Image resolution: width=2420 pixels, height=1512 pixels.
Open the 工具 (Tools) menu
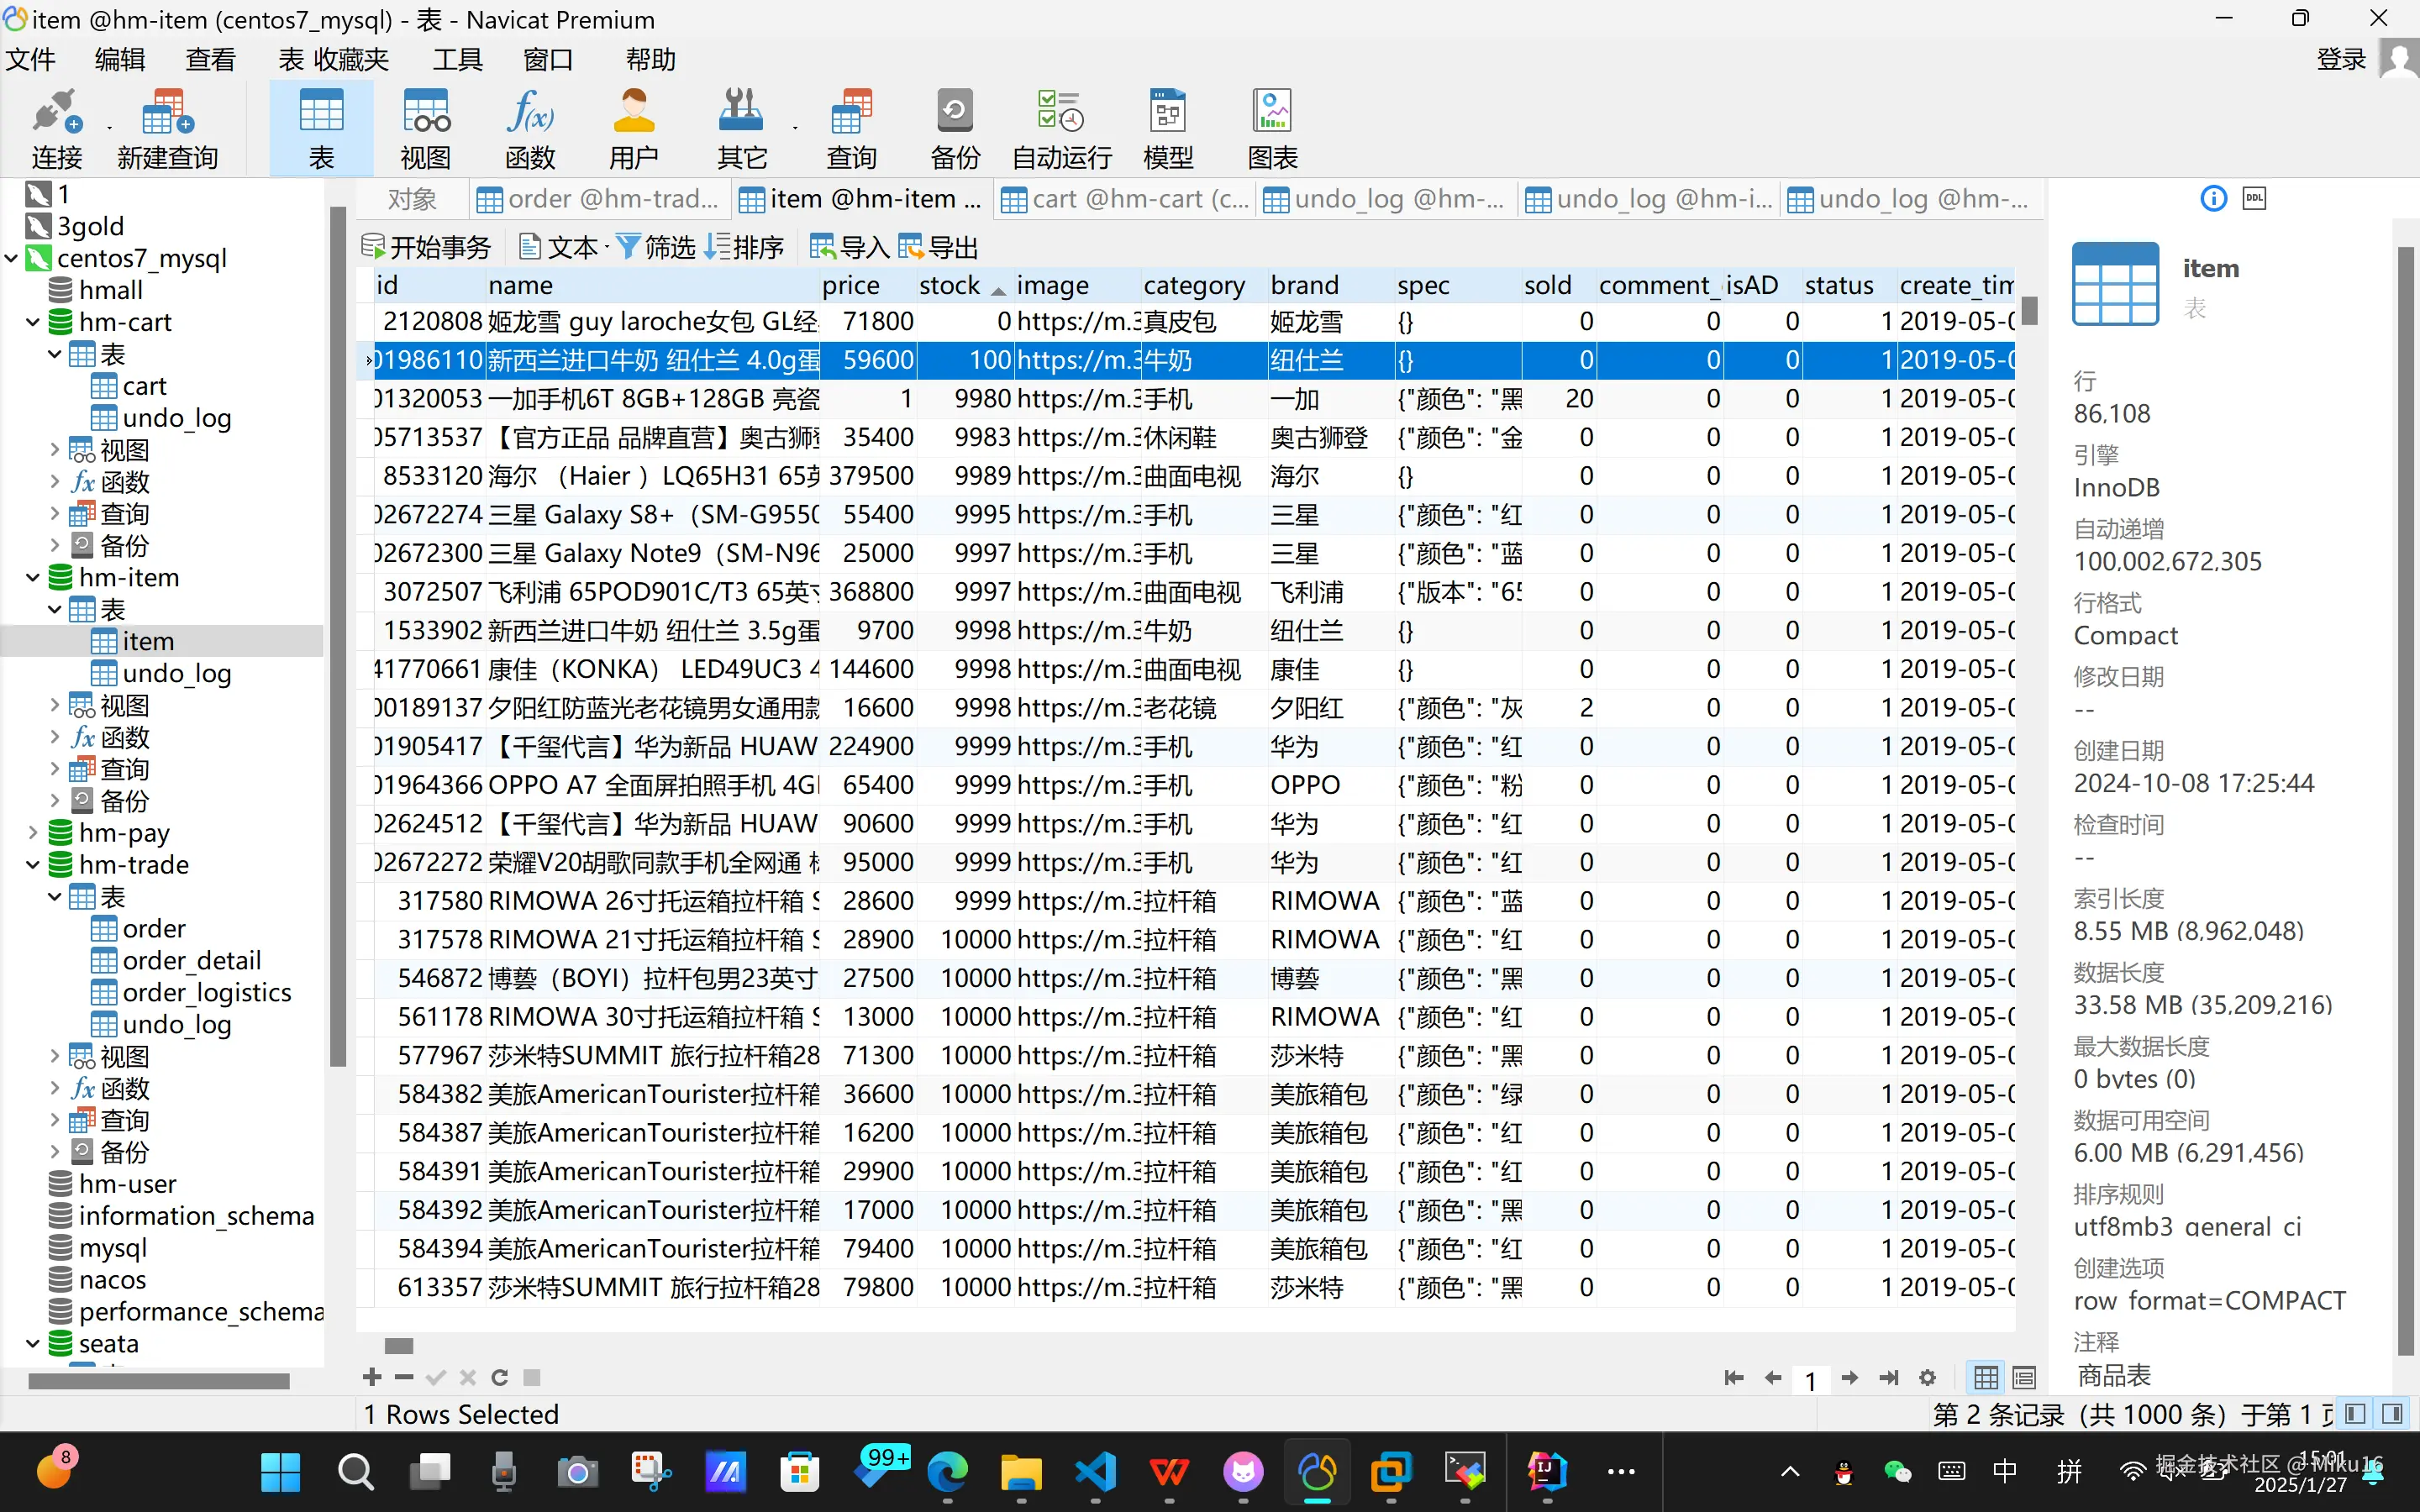[x=457, y=60]
